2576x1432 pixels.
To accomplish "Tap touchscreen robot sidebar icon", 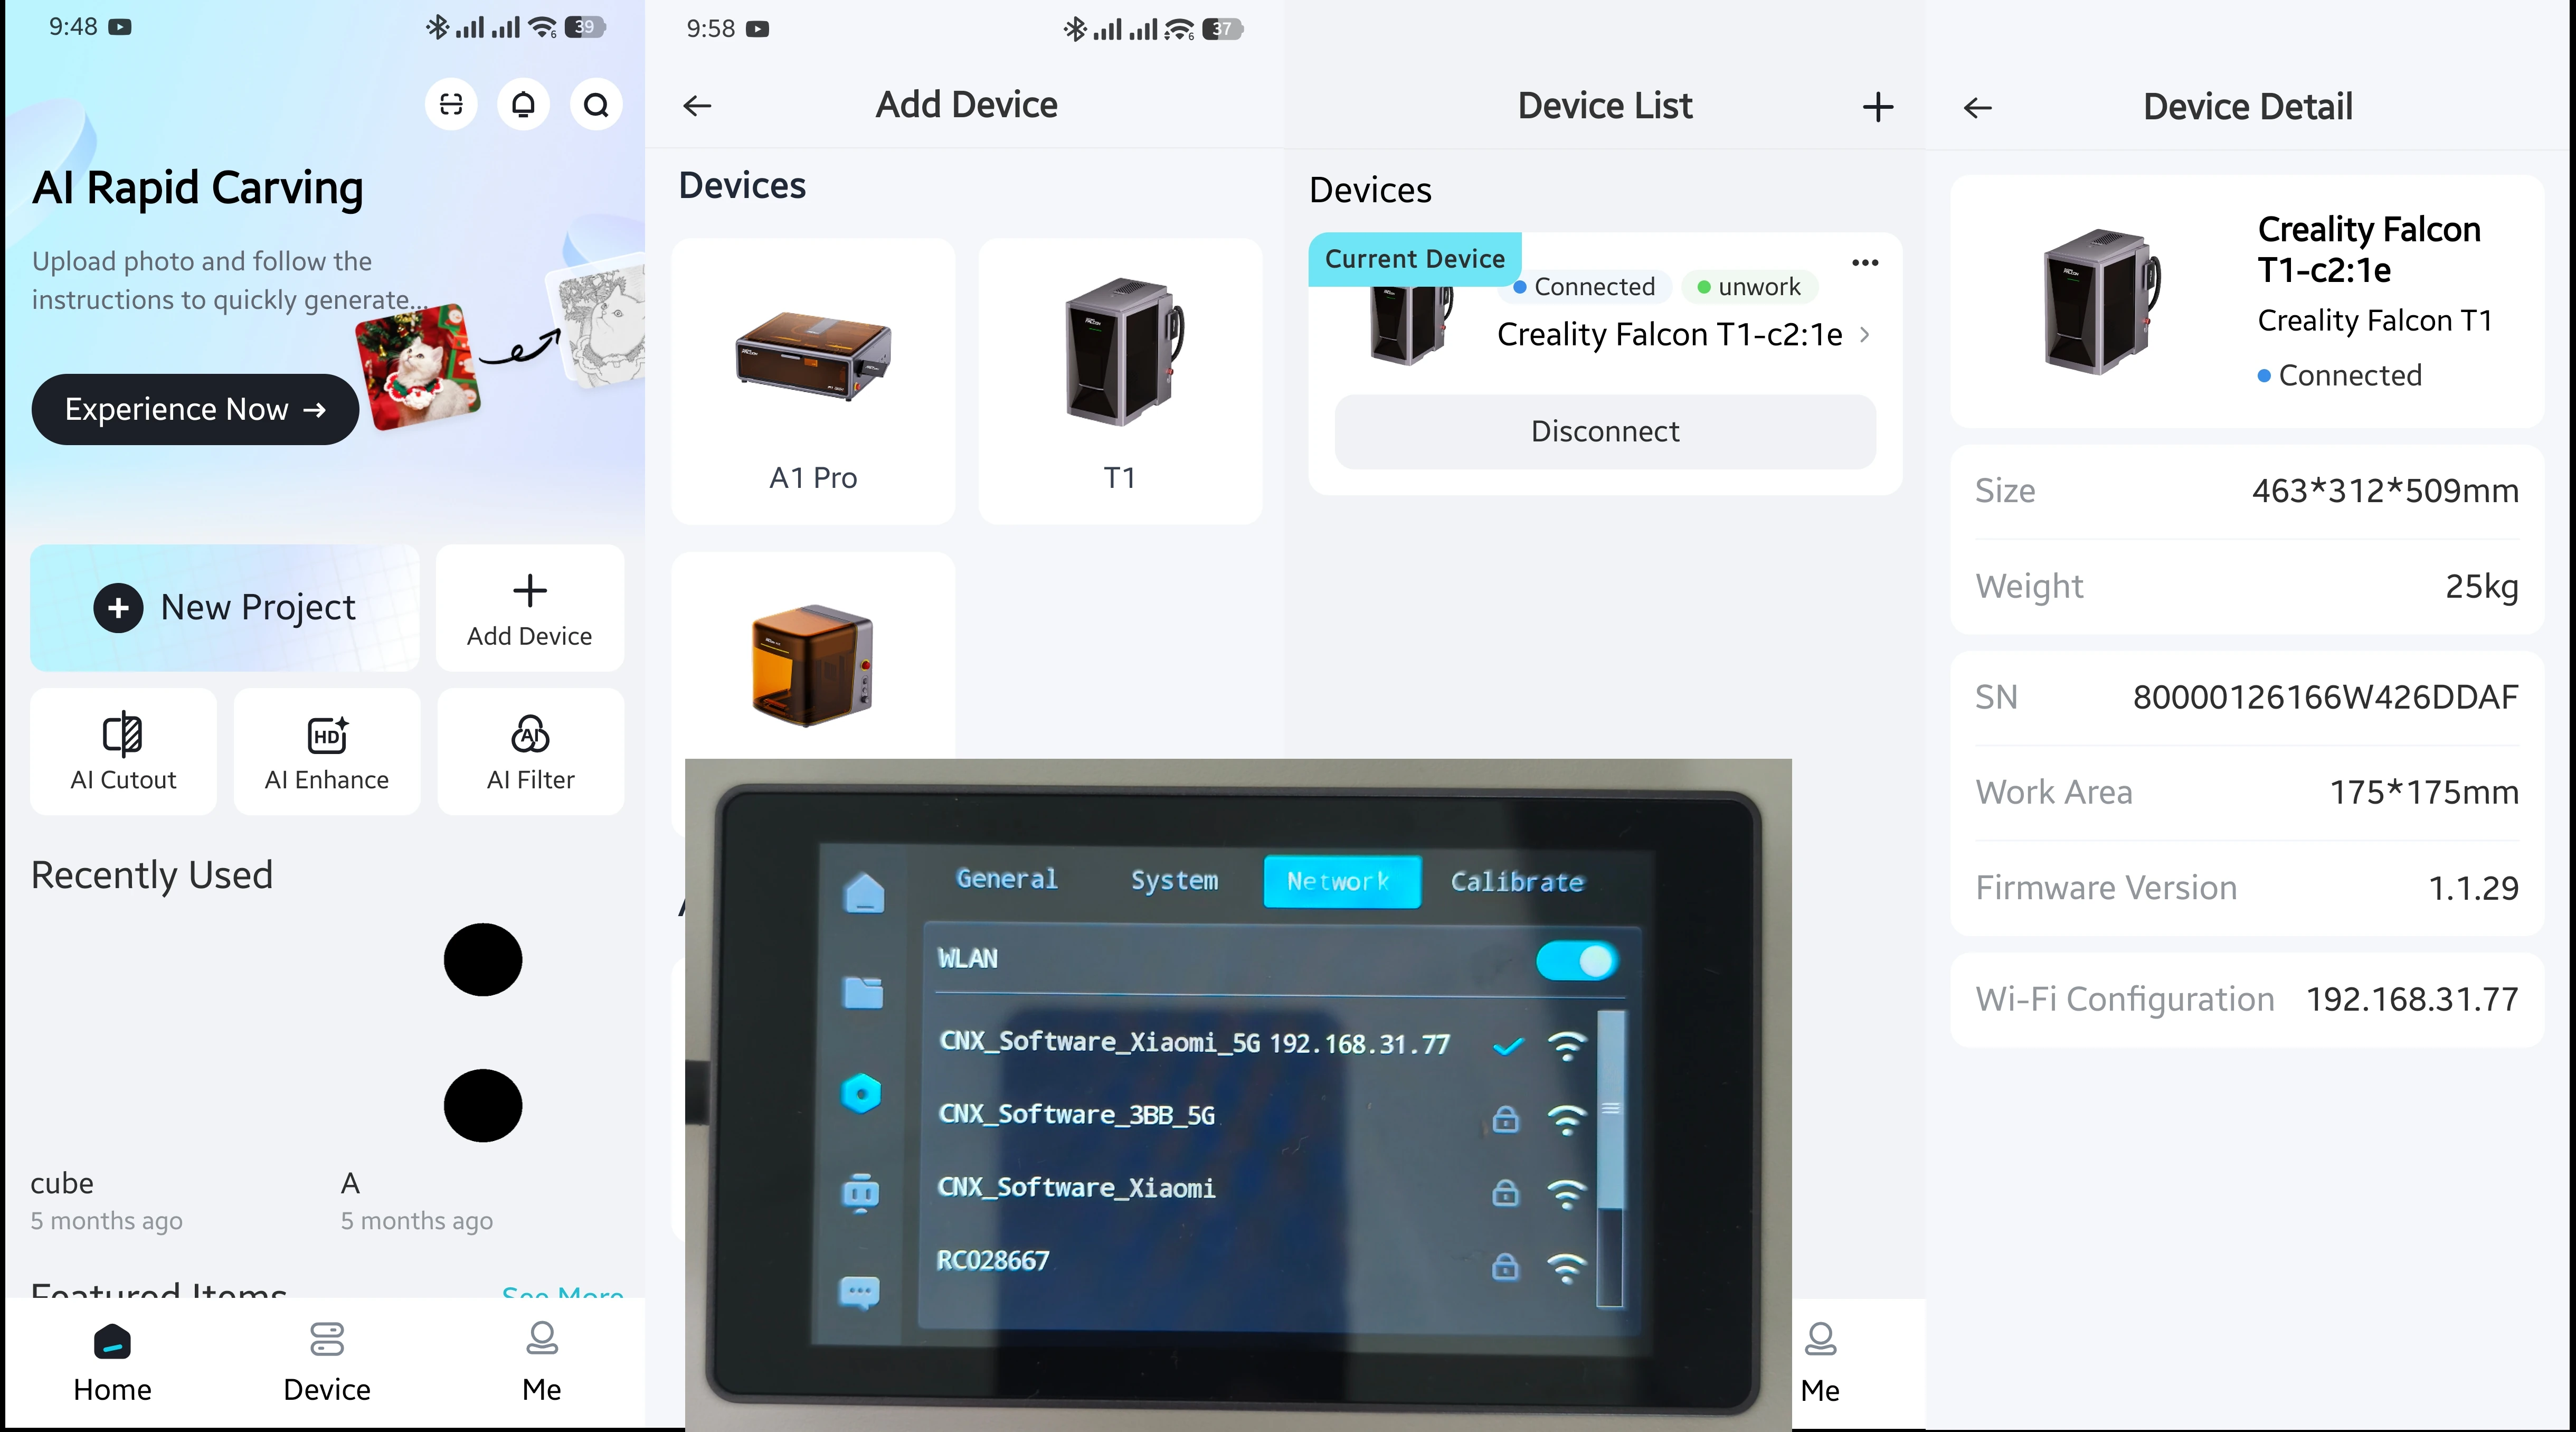I will tap(861, 1192).
